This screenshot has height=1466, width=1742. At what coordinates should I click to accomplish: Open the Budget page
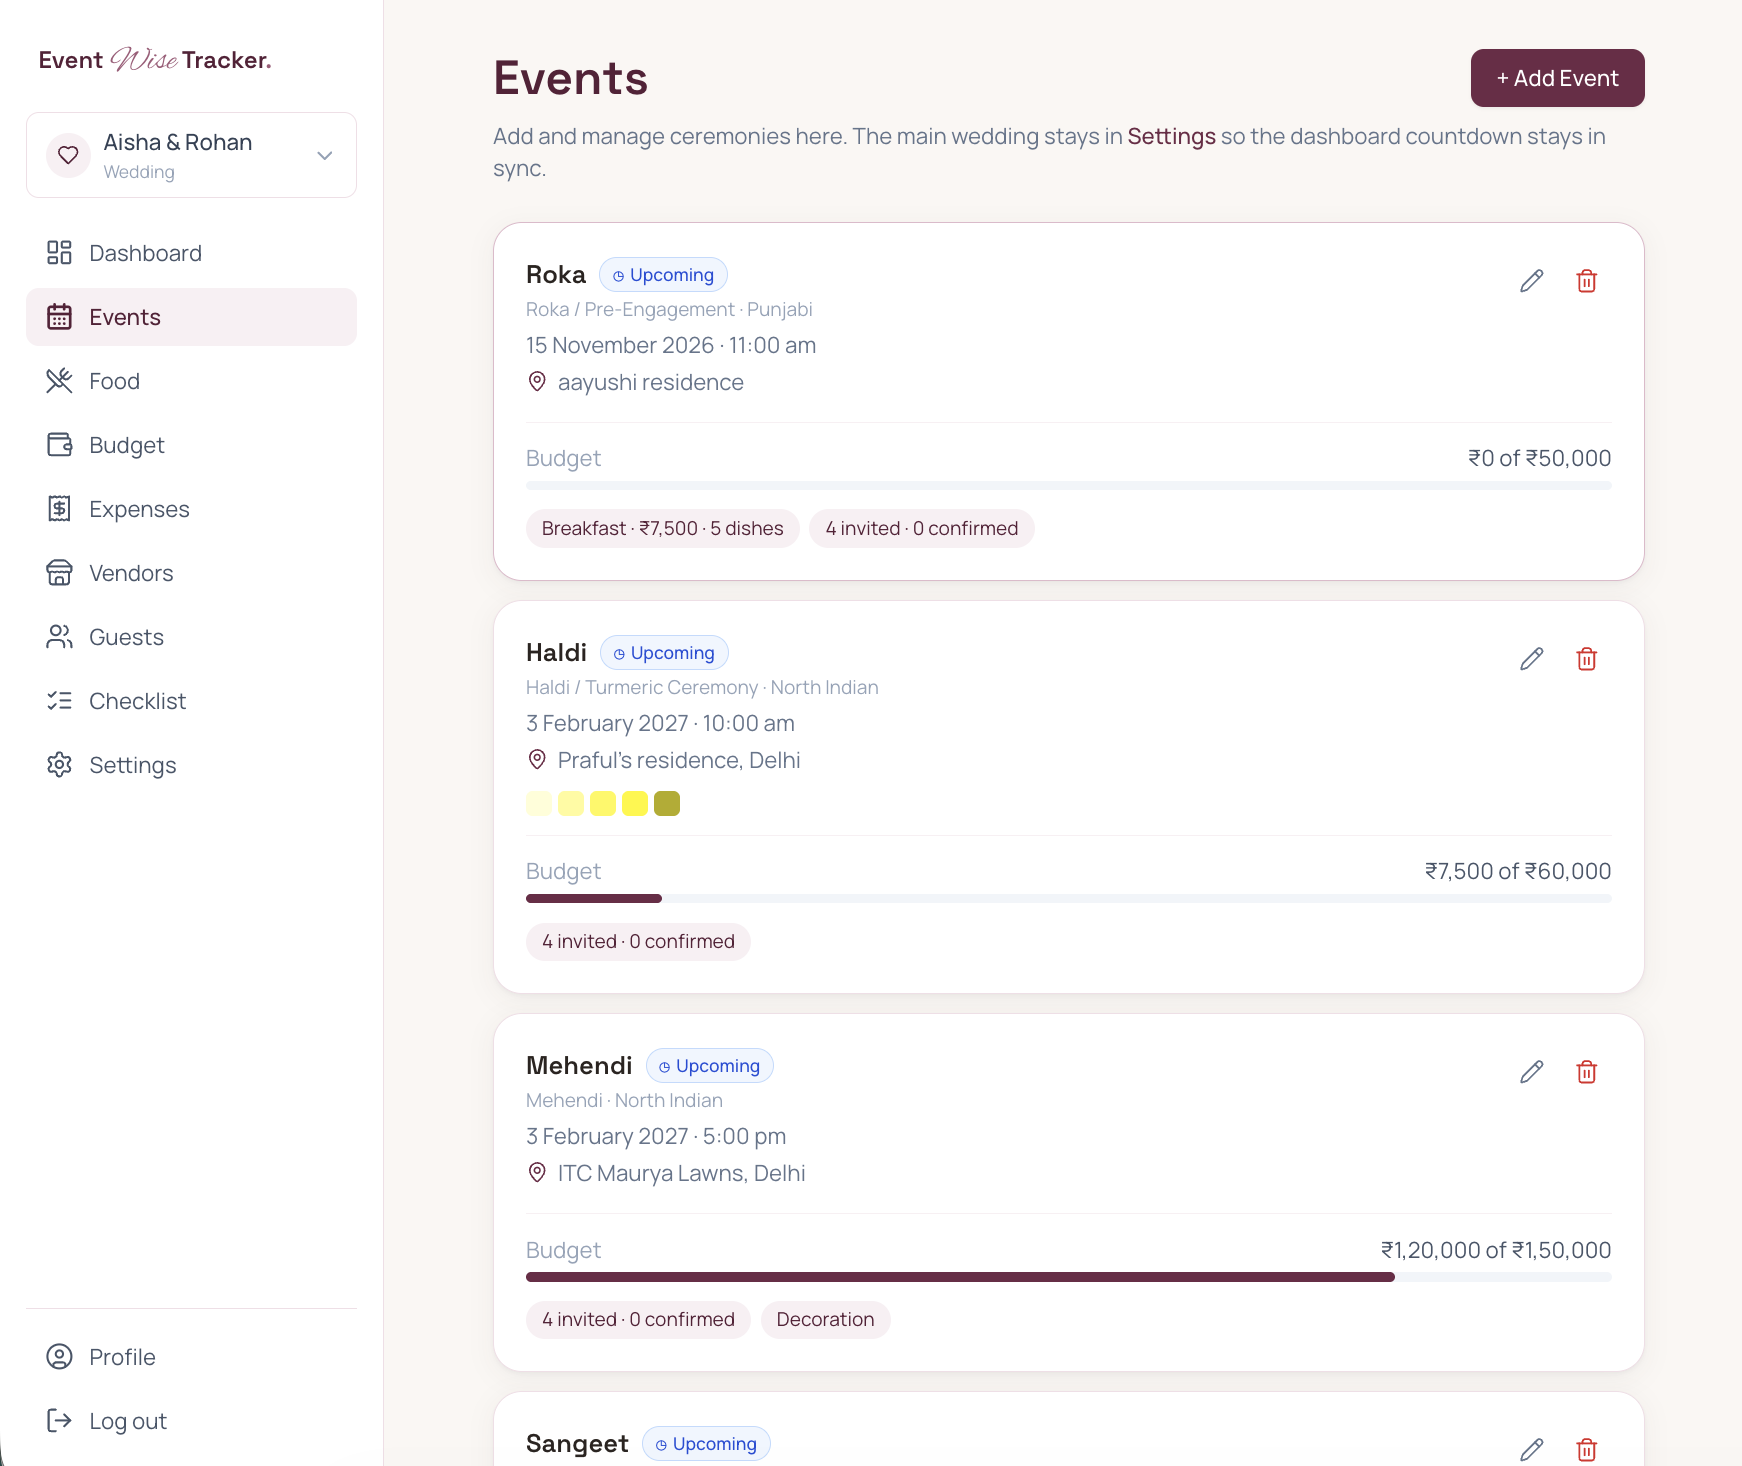click(191, 445)
